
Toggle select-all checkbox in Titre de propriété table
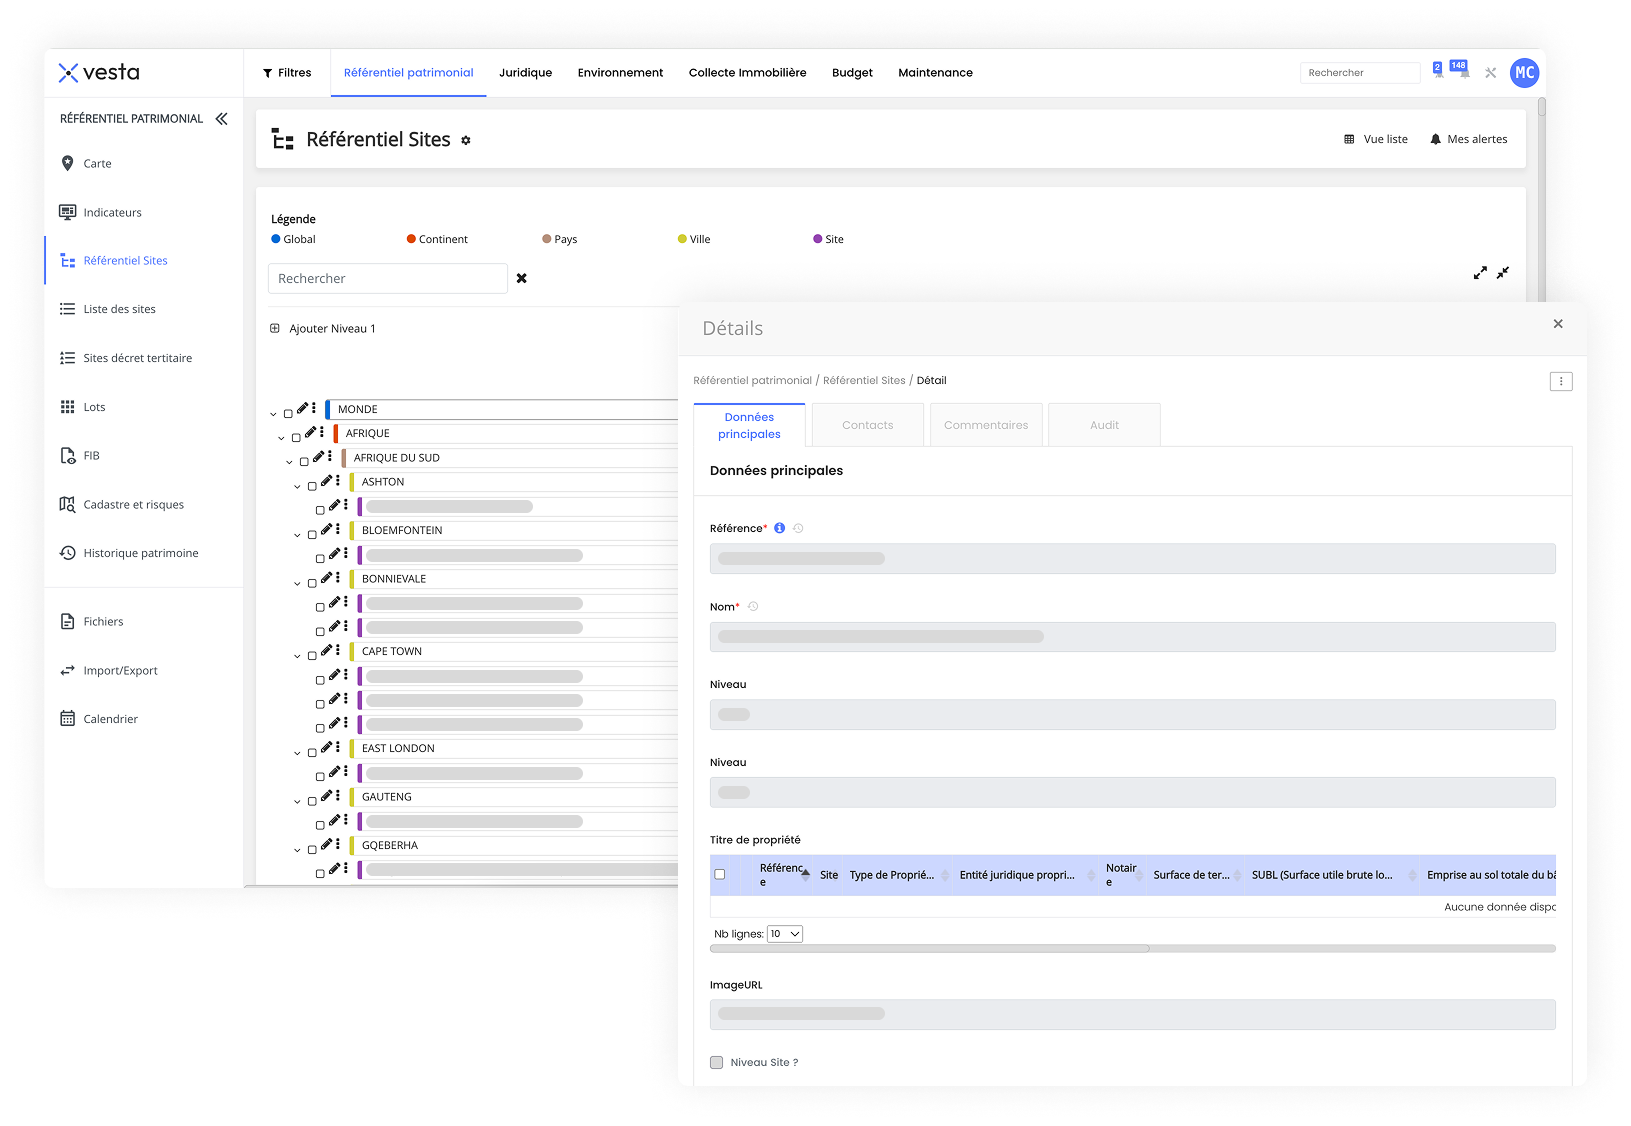(720, 874)
